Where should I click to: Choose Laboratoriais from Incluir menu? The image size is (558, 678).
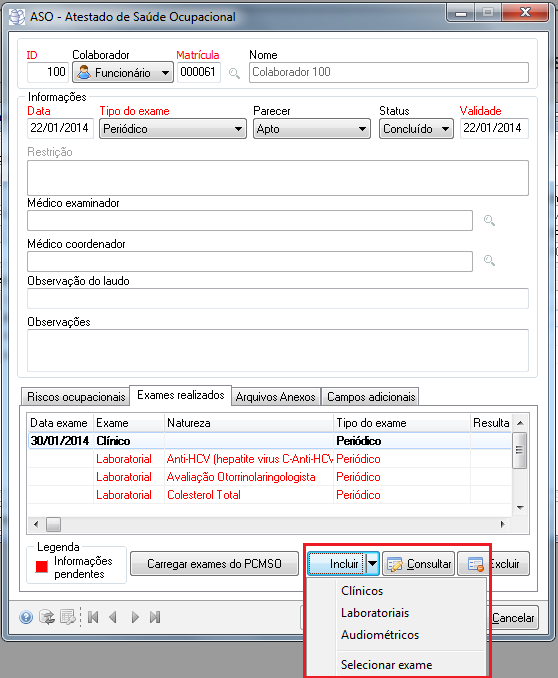375,613
